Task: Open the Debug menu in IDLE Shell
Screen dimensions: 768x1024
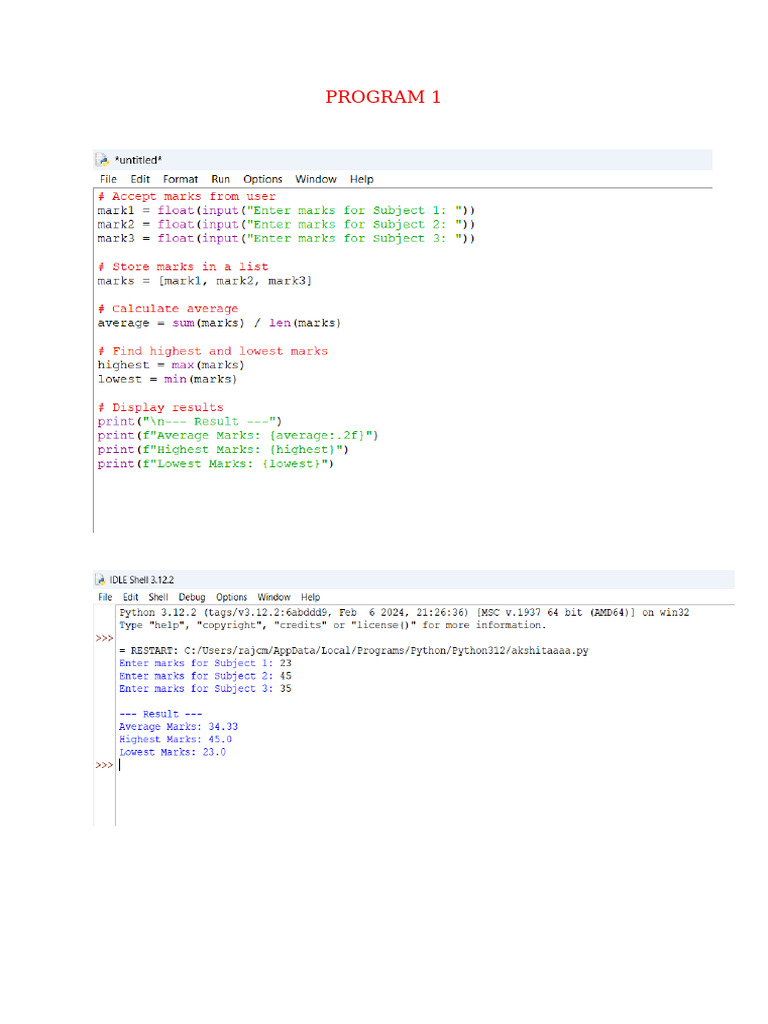Action: click(192, 597)
